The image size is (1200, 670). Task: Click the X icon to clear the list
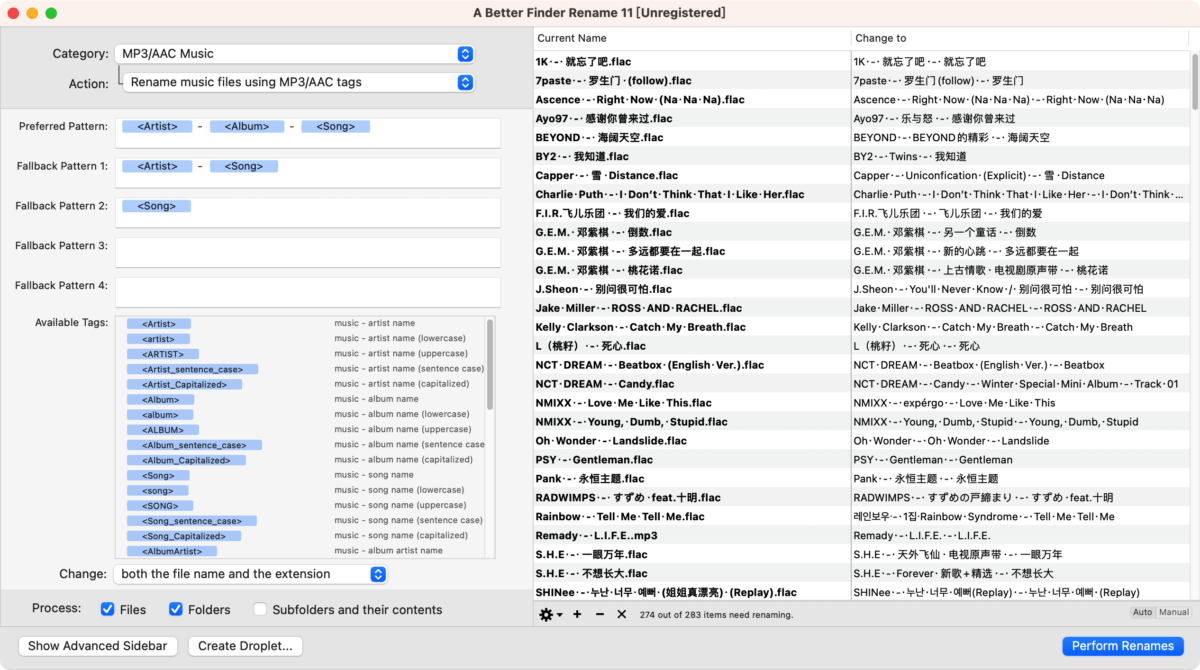click(x=621, y=614)
